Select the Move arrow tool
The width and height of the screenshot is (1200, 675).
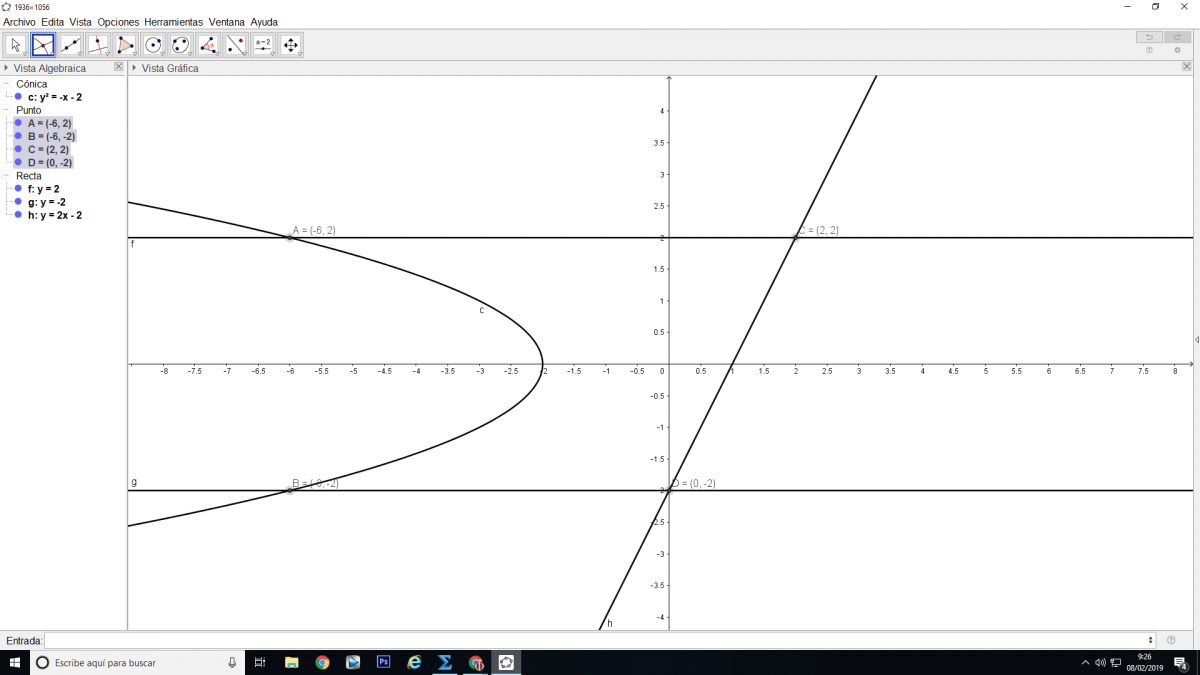(x=16, y=45)
